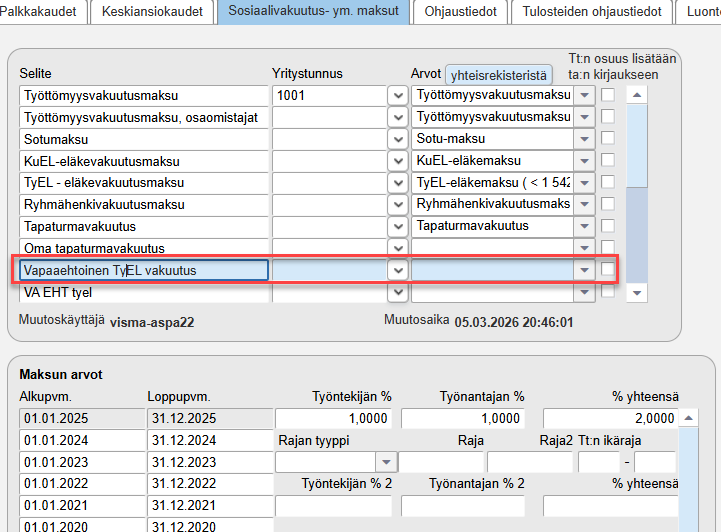Enable checkbox in Sotumaksu row
Image resolution: width=721 pixels, height=532 pixels.
608,138
